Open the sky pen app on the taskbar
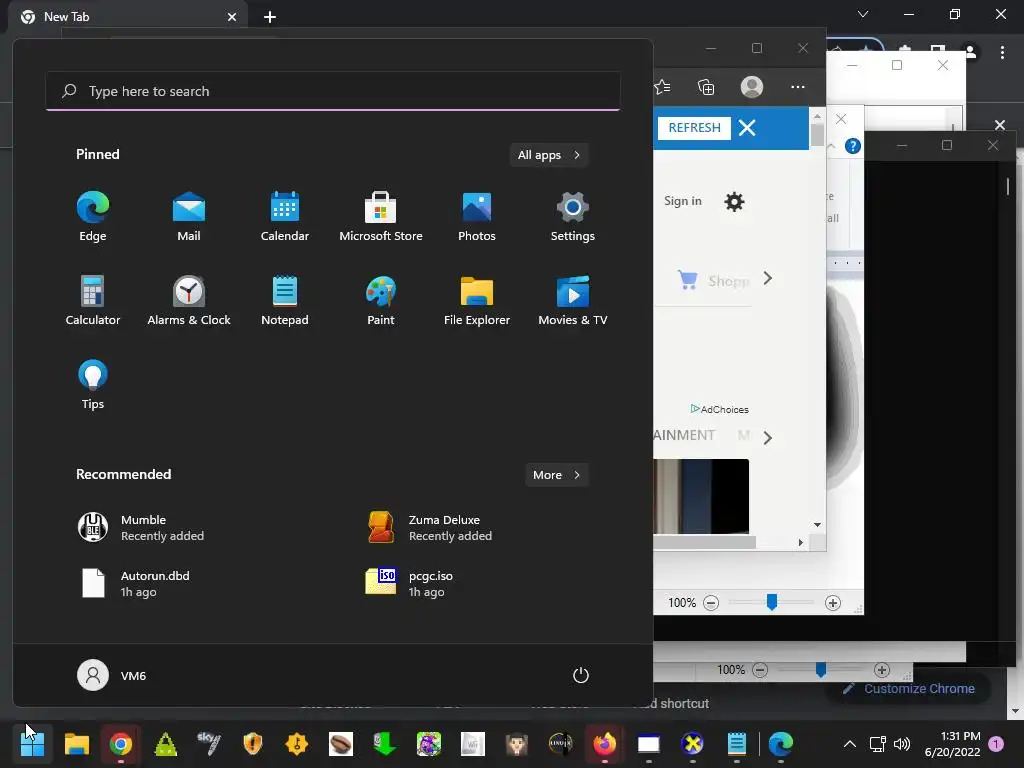The image size is (1024, 768). pos(209,744)
